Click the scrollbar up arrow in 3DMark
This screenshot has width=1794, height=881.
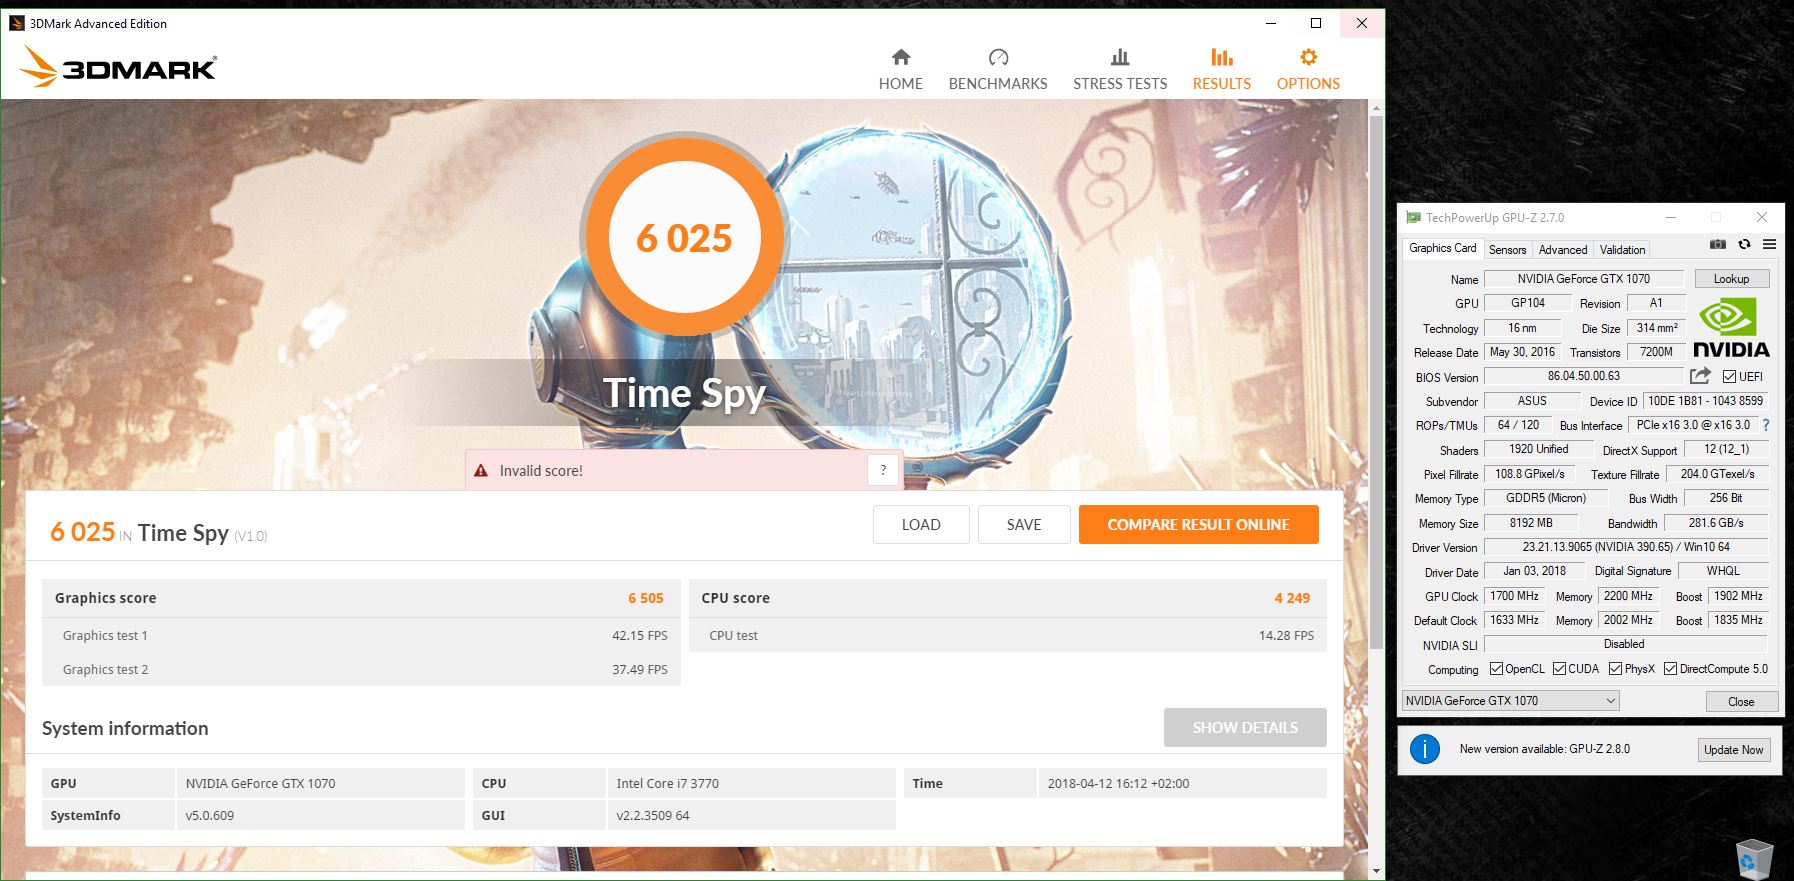click(x=1376, y=107)
